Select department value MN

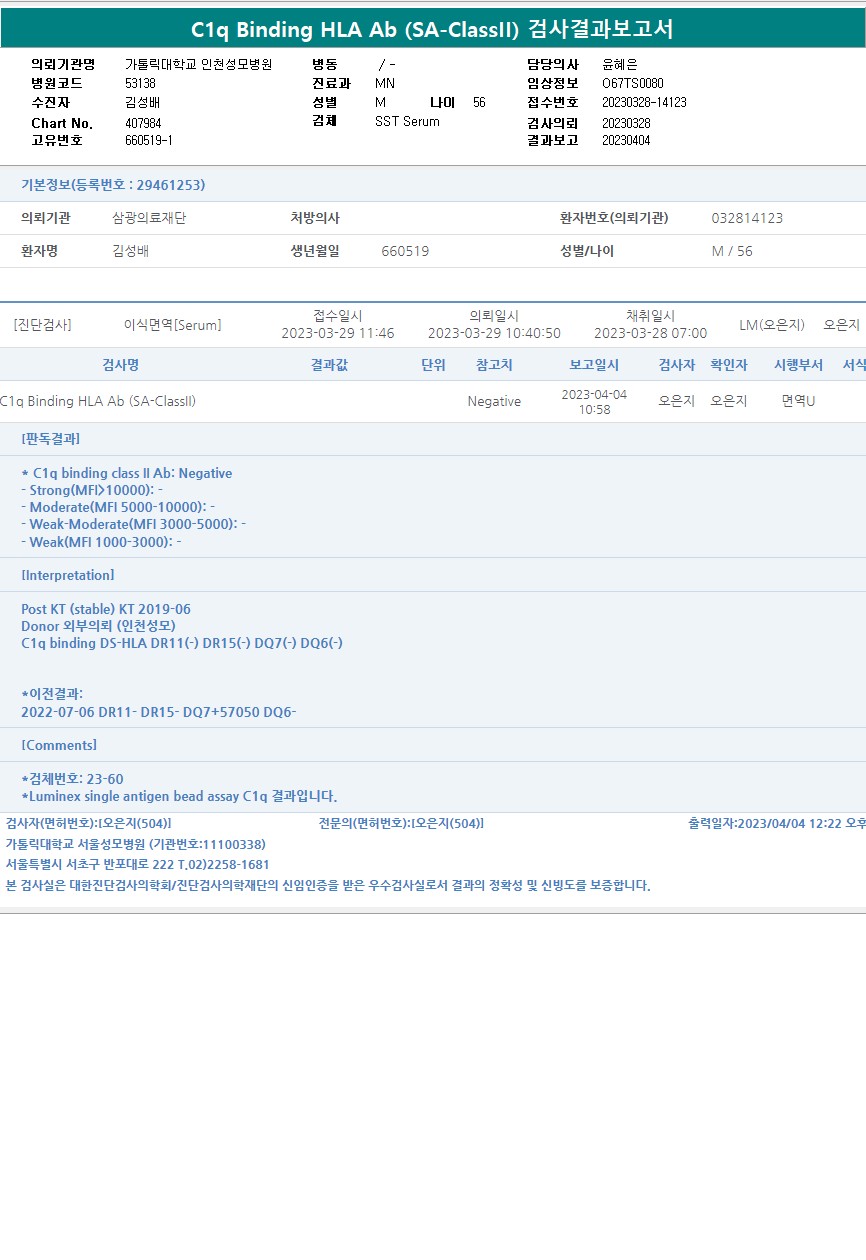coord(384,83)
